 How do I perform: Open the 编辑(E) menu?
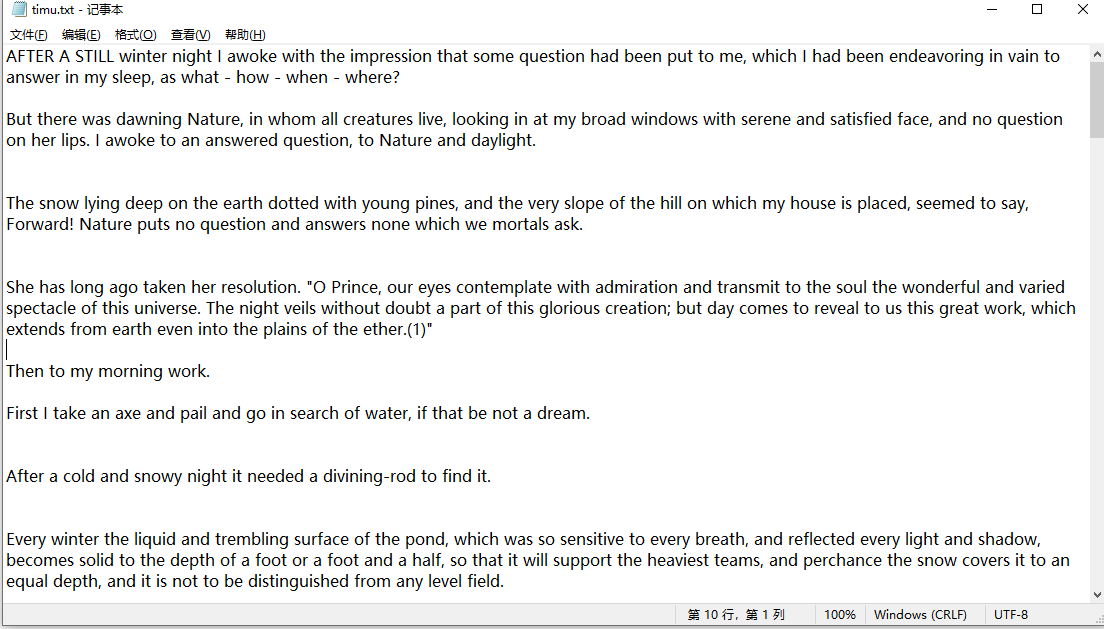pos(81,35)
